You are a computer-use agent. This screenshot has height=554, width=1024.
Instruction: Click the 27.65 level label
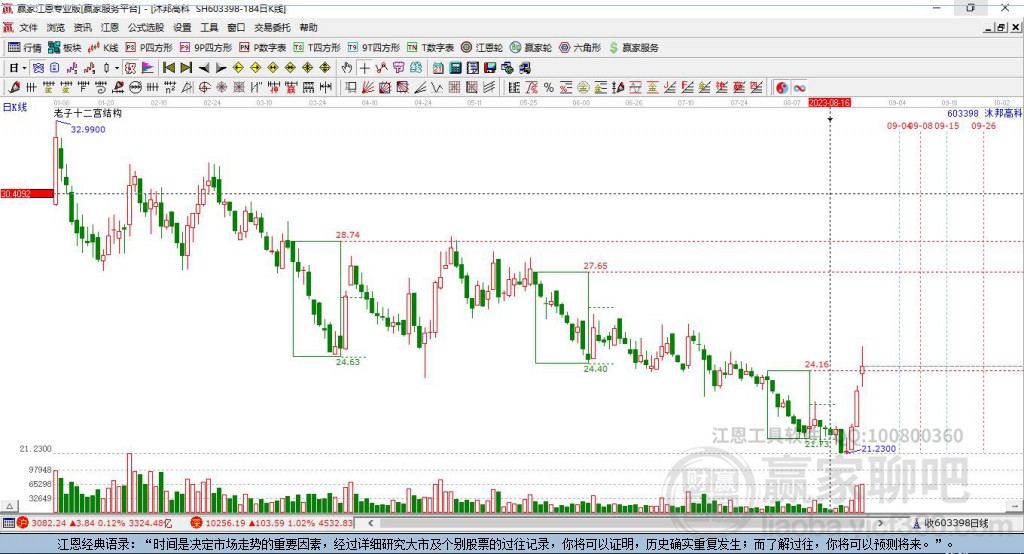595,266
